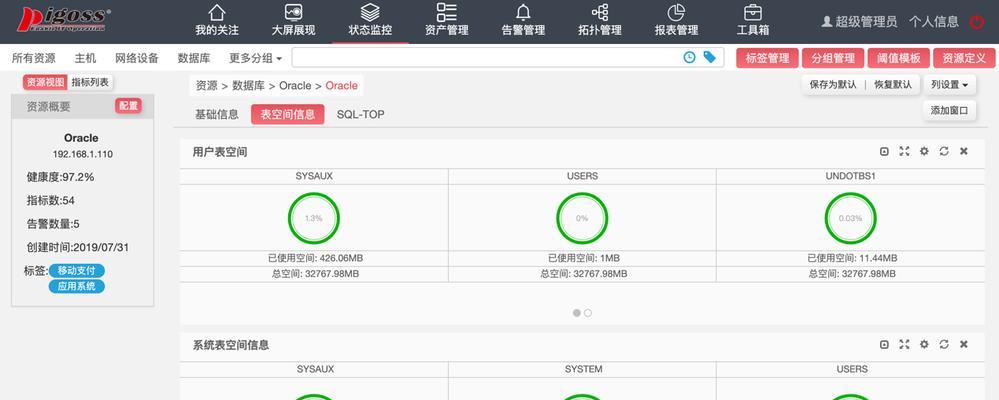Open 大屏展现 monitor icon

tap(294, 13)
